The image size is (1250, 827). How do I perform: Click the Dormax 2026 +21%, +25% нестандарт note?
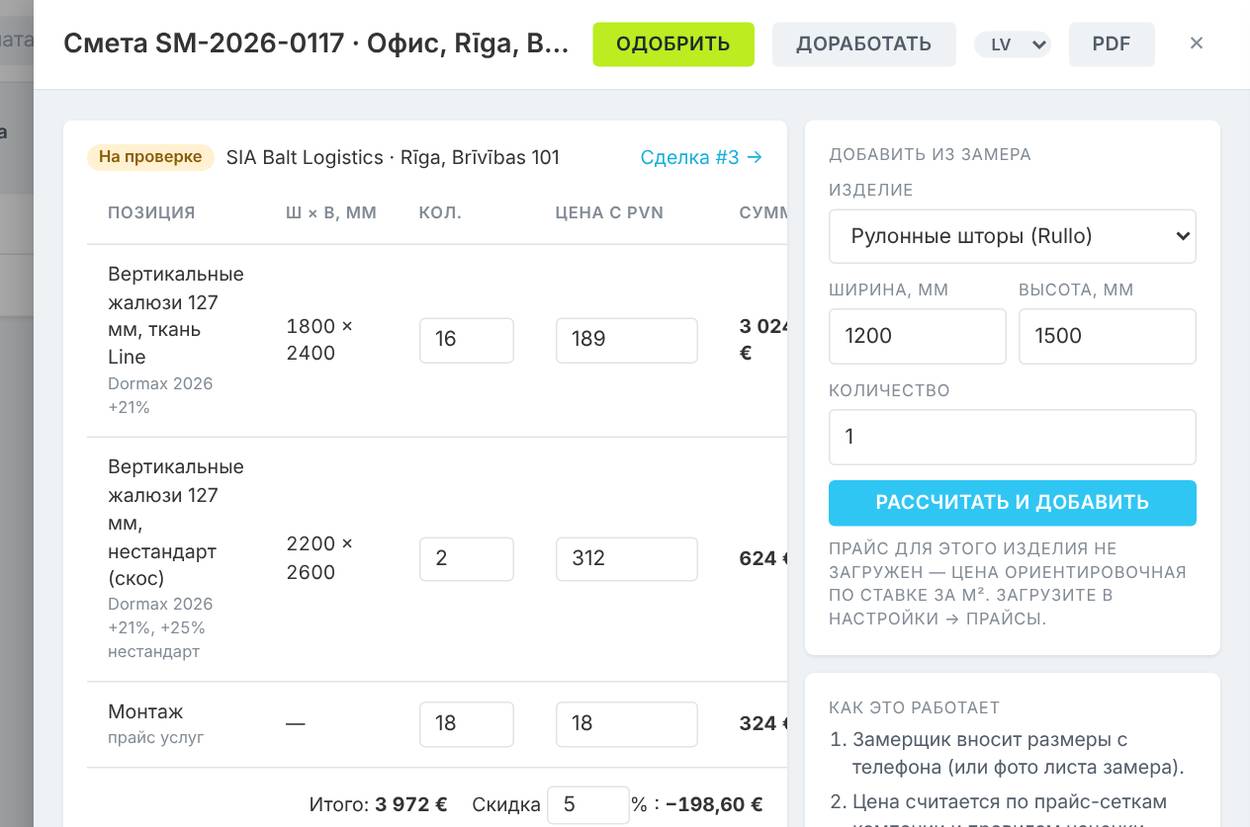(160, 627)
